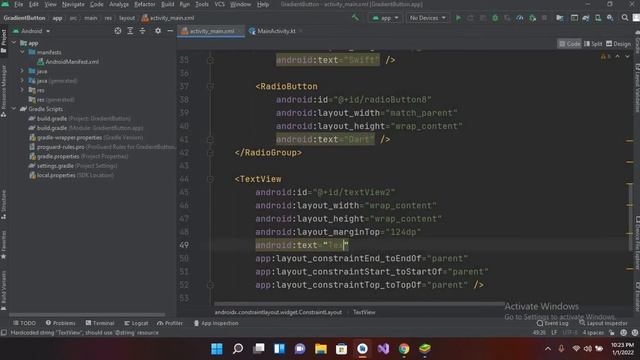The image size is (640, 360).
Task: Open Visual Studio from taskbar
Action: [x=383, y=349]
